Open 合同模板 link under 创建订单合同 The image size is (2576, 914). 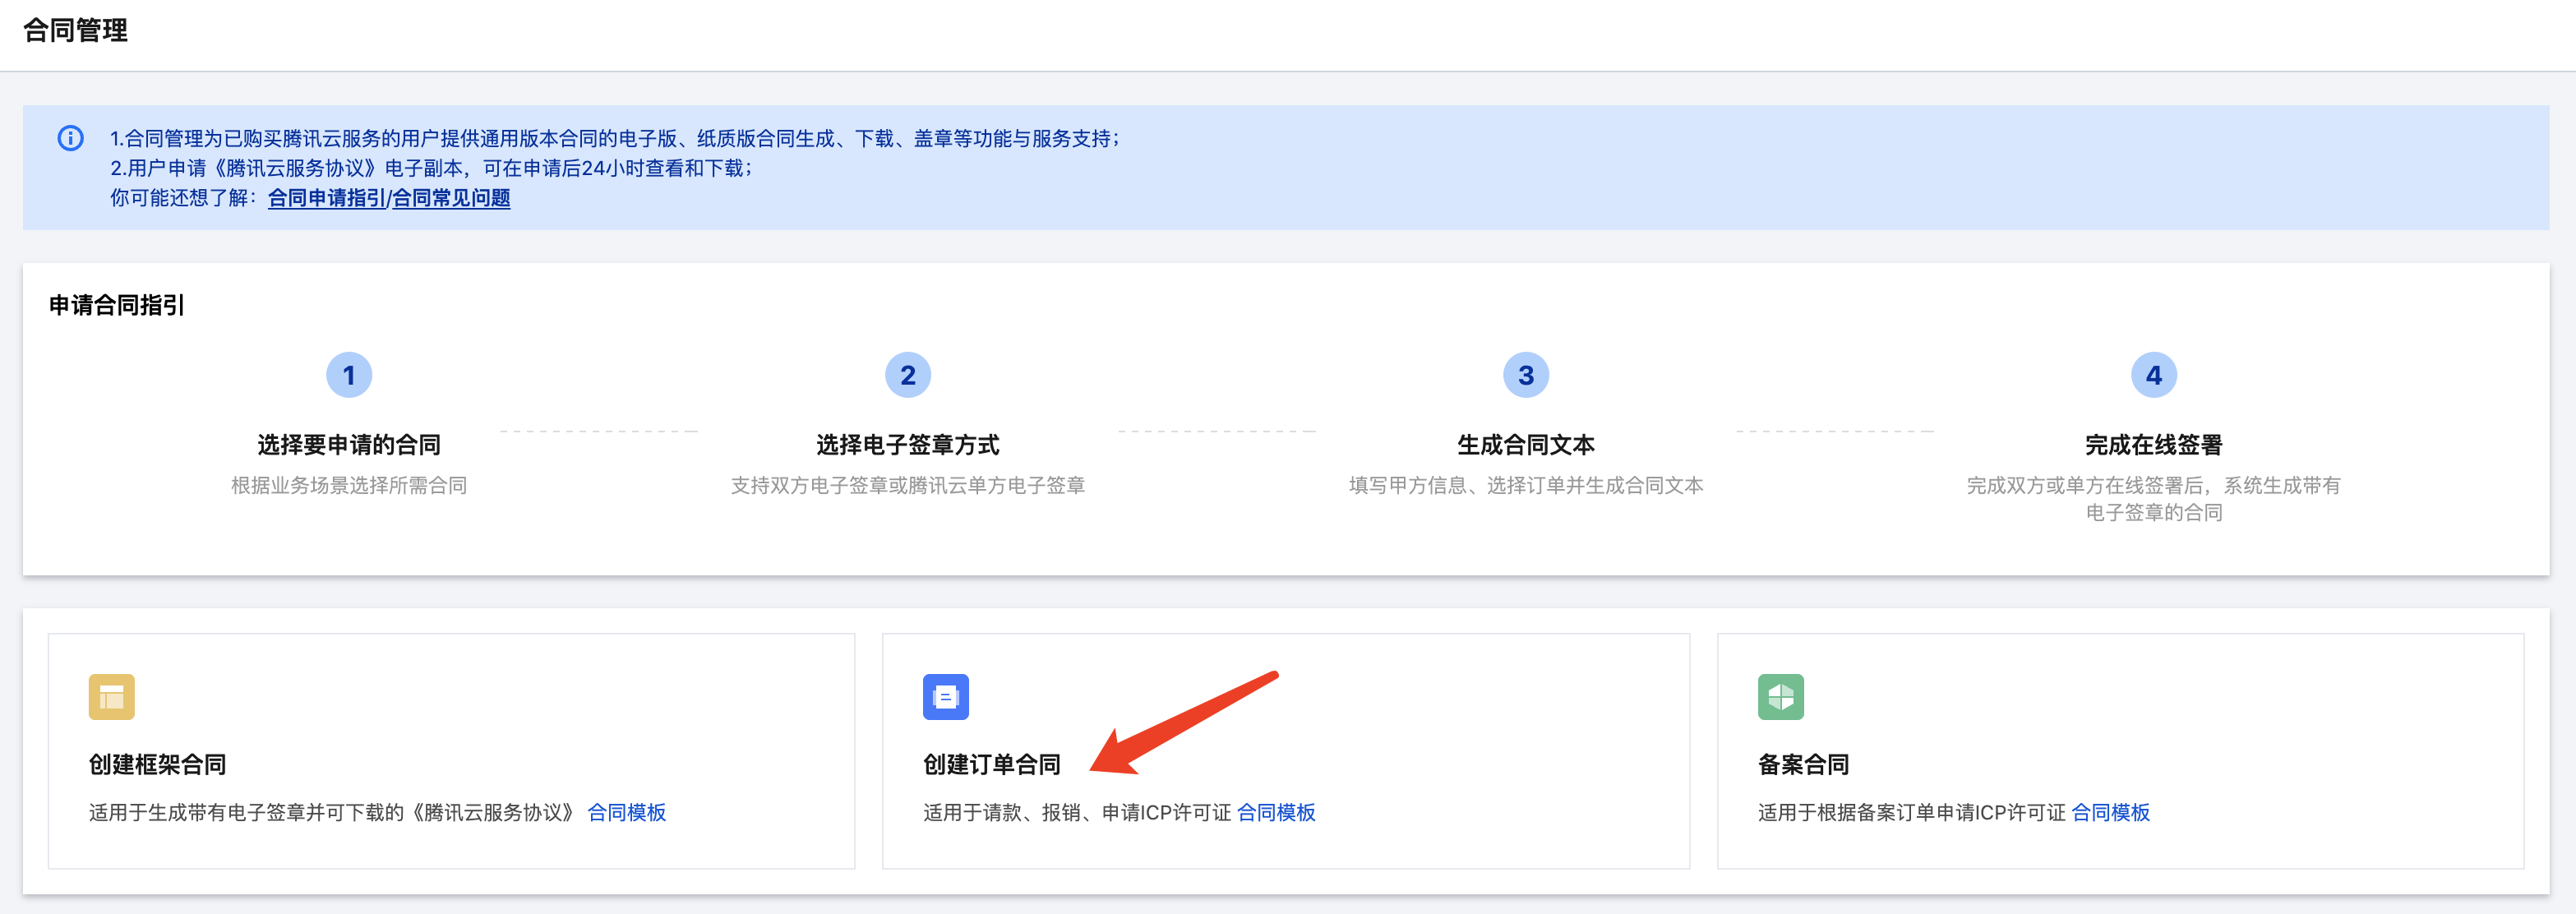(1276, 812)
